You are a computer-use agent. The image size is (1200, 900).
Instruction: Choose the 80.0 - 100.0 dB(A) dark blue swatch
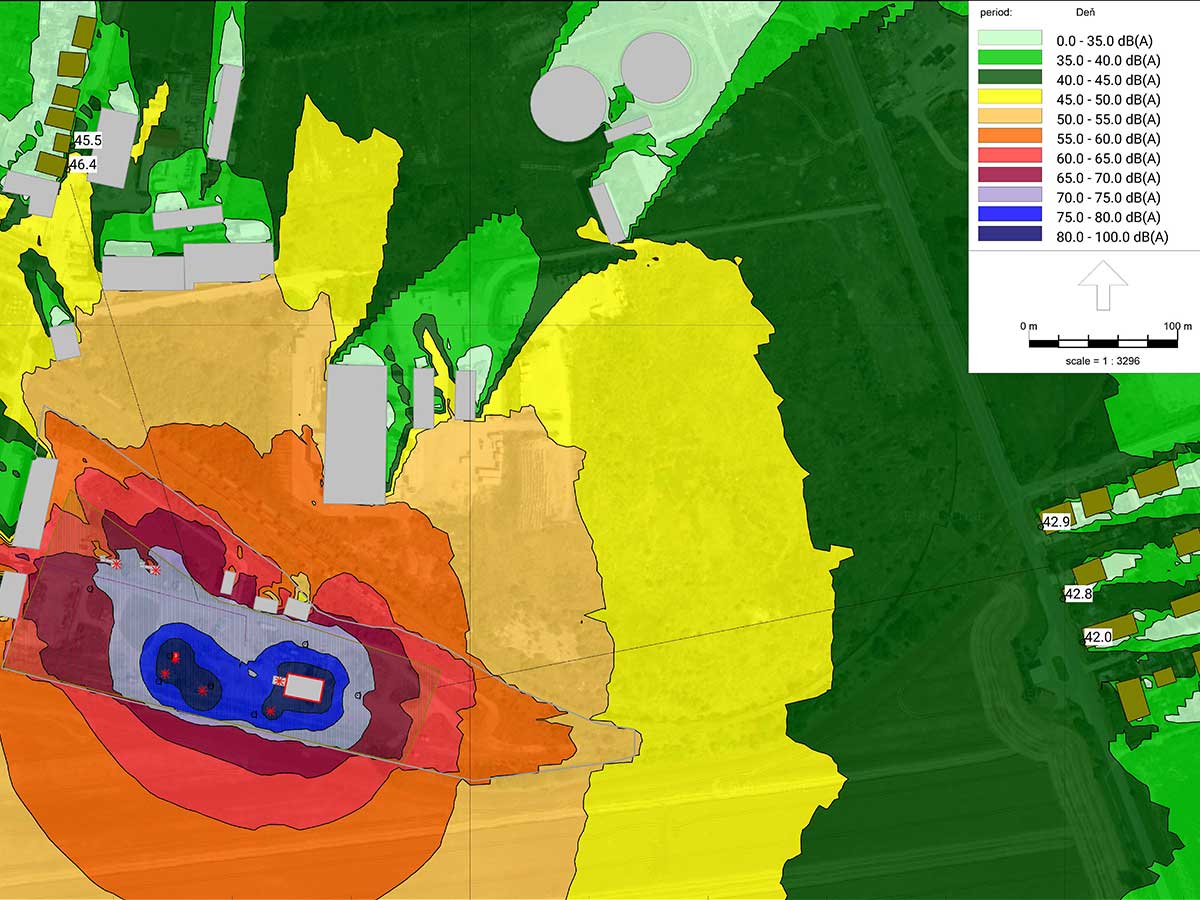point(1010,237)
